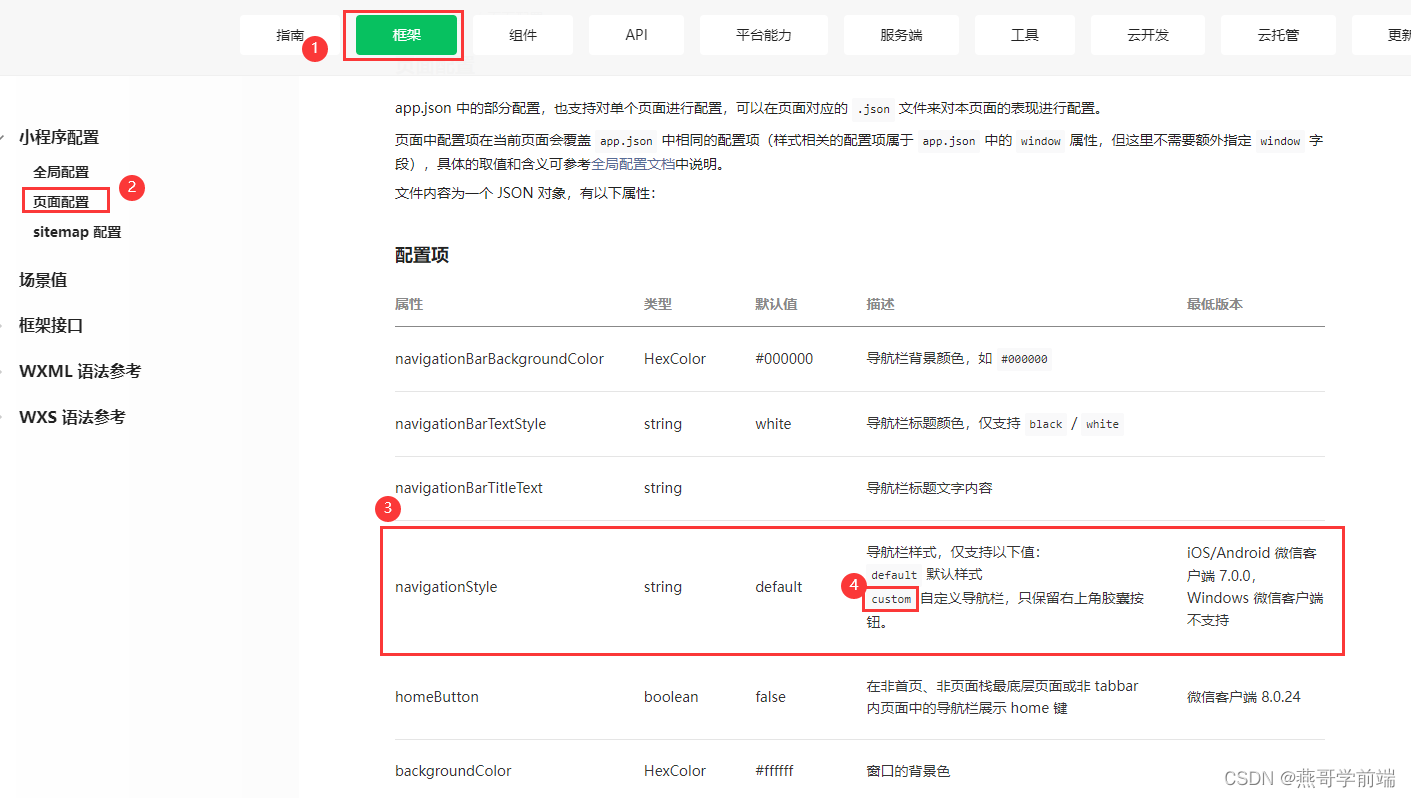Click the false default value cell

click(770, 697)
